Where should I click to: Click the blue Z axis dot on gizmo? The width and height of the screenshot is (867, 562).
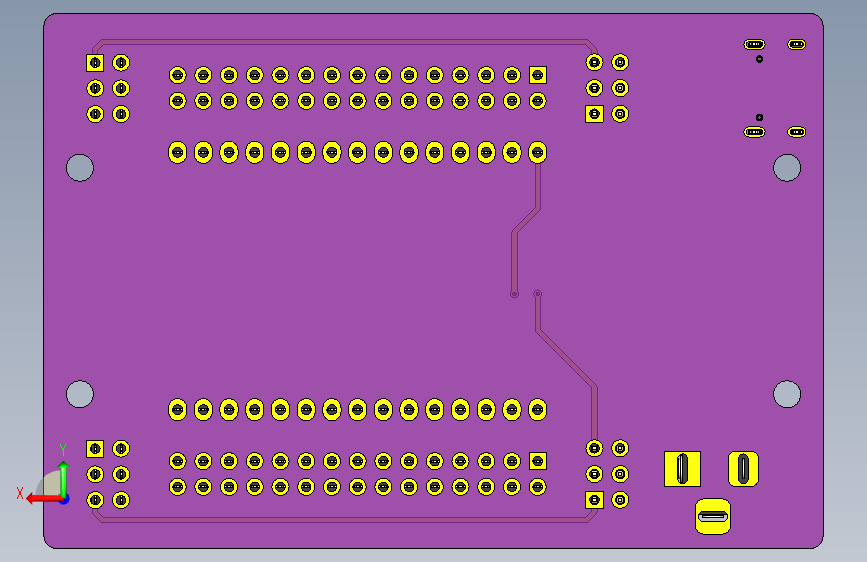[x=65, y=500]
